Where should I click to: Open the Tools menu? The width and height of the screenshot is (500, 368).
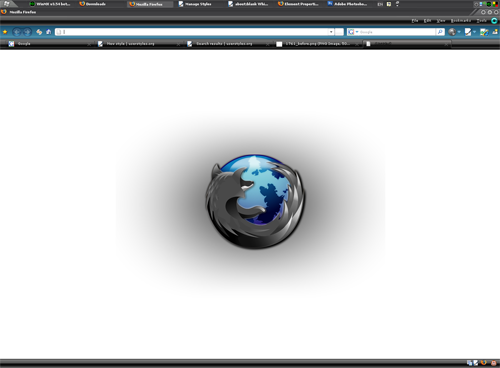click(482, 21)
